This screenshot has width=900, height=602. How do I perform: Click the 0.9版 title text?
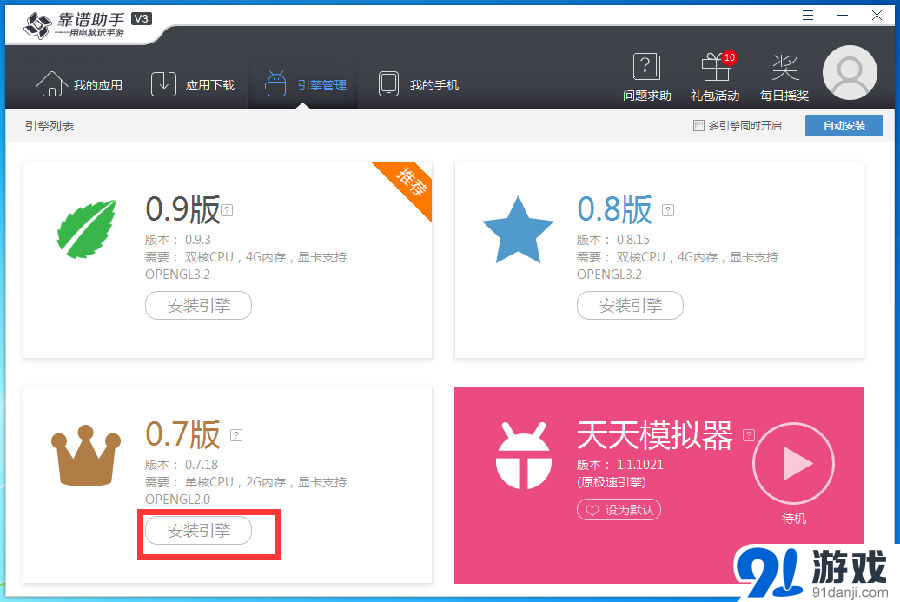(x=183, y=209)
